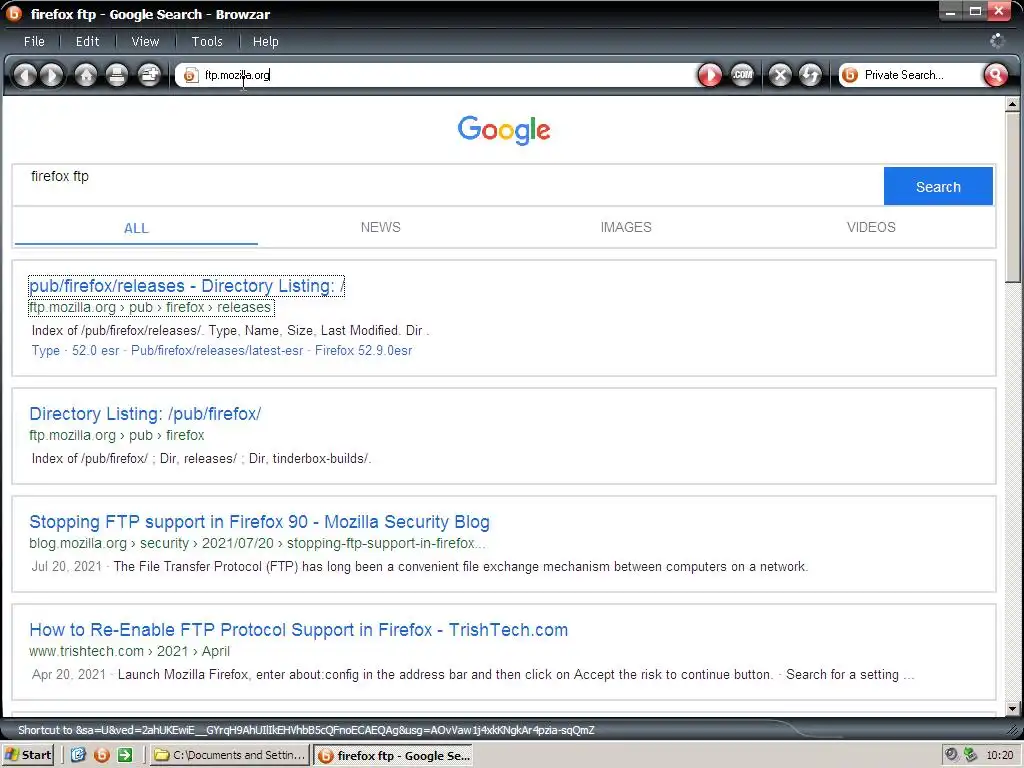Viewport: 1024px width, 768px height.
Task: Click the Google logo
Action: point(504,130)
